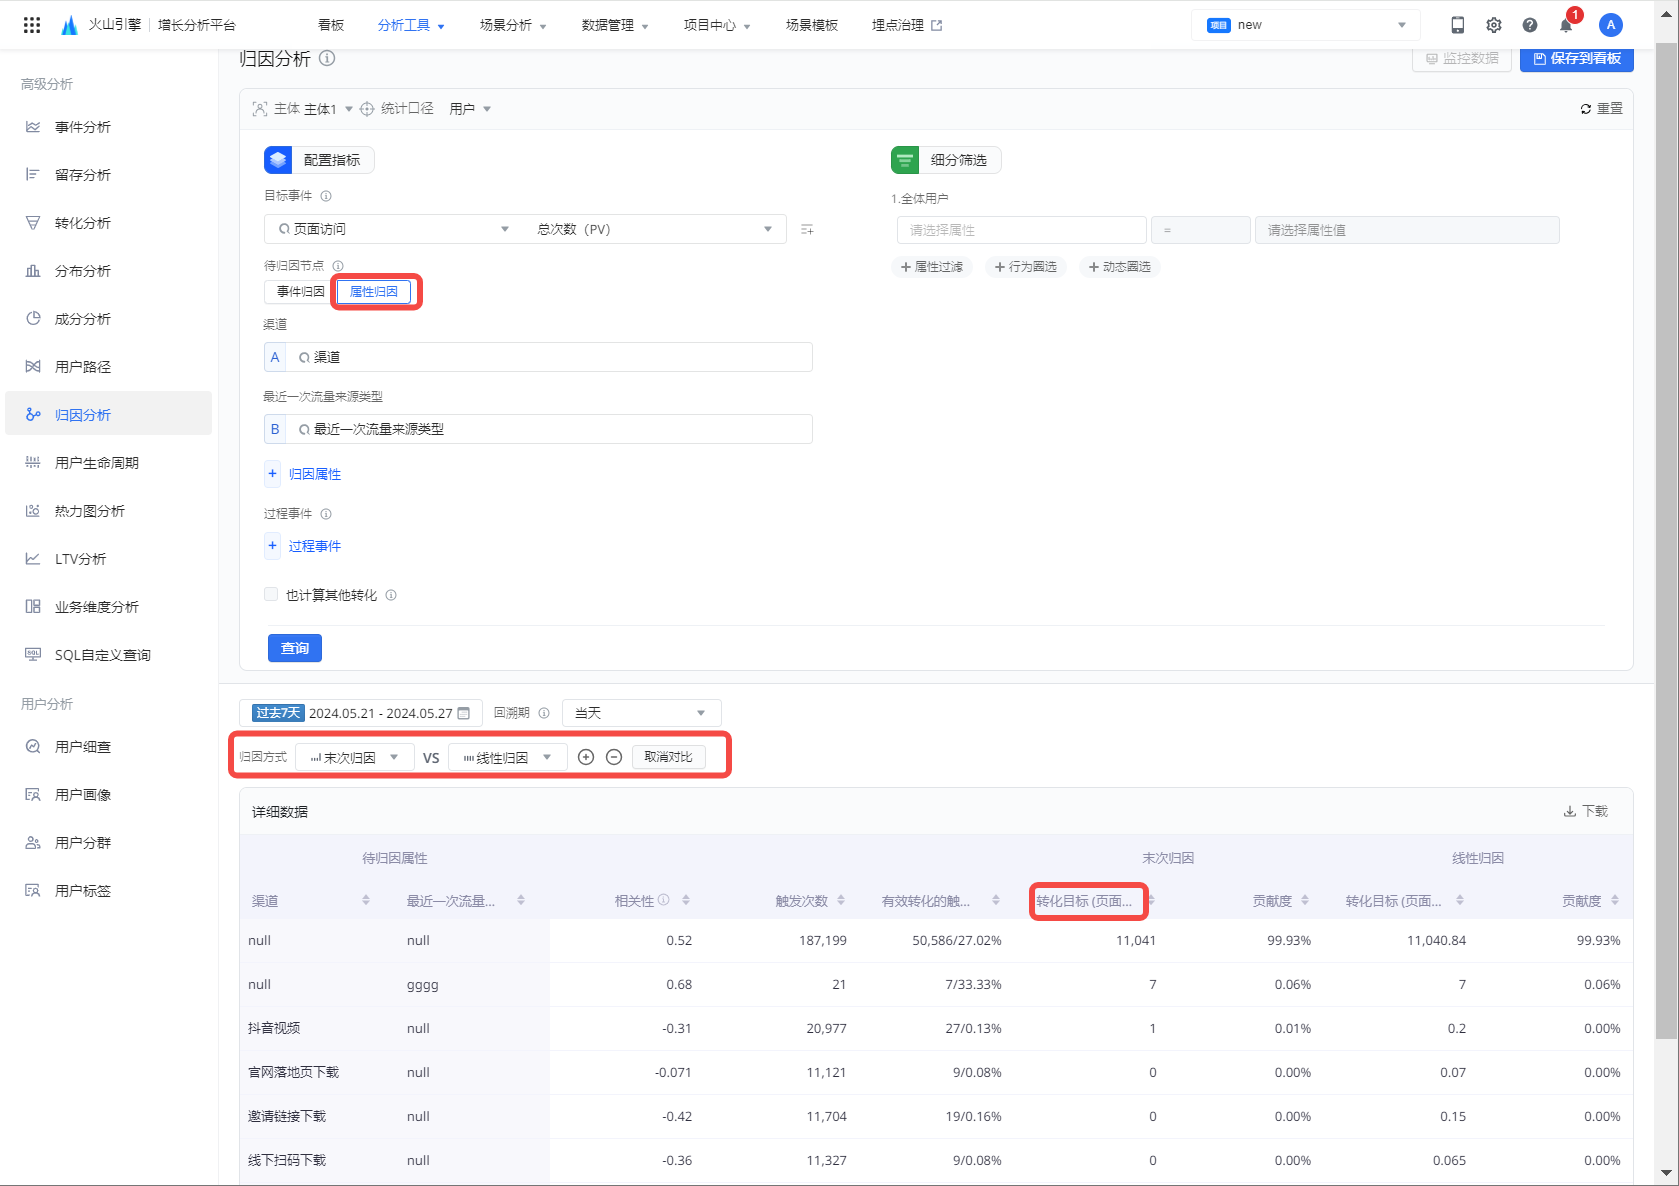Expand the 统计口径 用户 dropdown
This screenshot has height=1186, width=1679.
pos(470,109)
